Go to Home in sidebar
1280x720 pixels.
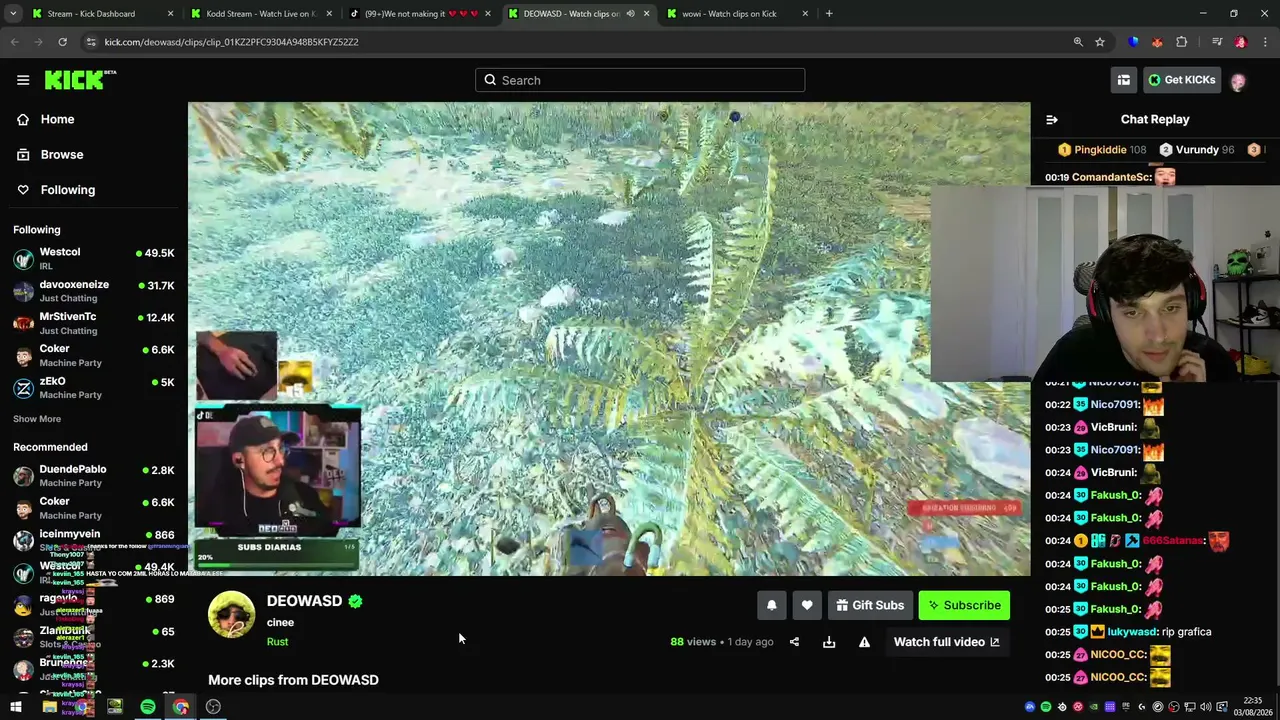[x=94, y=119]
